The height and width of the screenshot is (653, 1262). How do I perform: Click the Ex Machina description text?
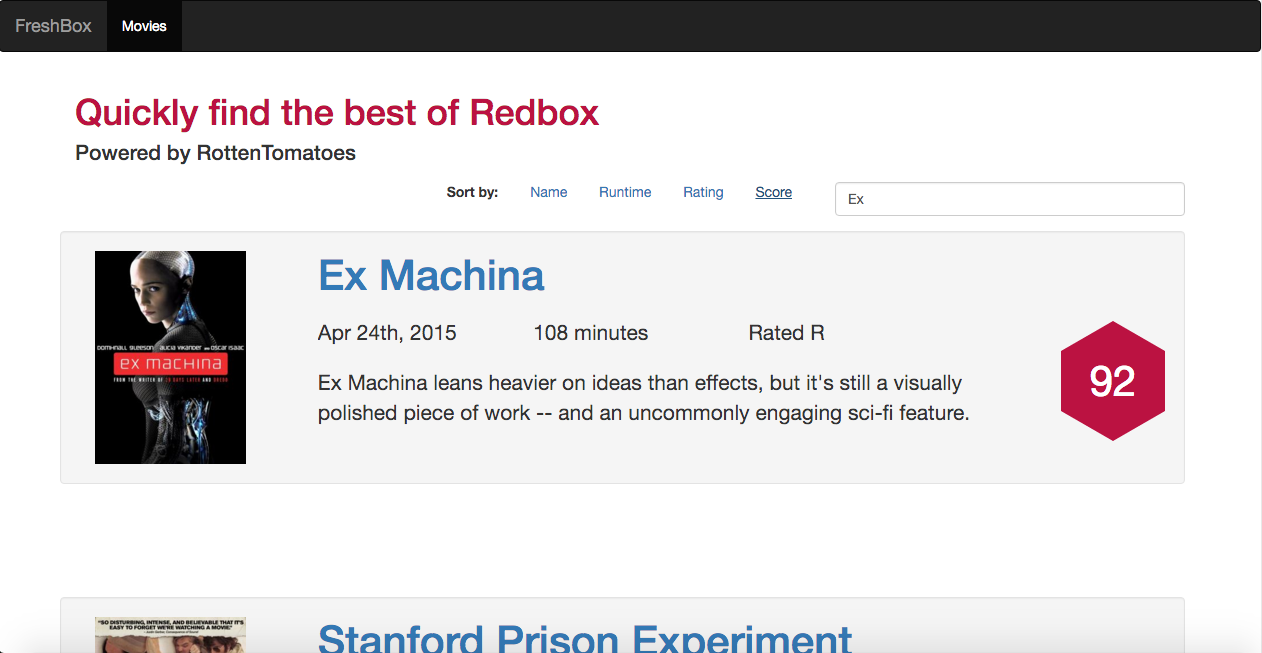643,398
